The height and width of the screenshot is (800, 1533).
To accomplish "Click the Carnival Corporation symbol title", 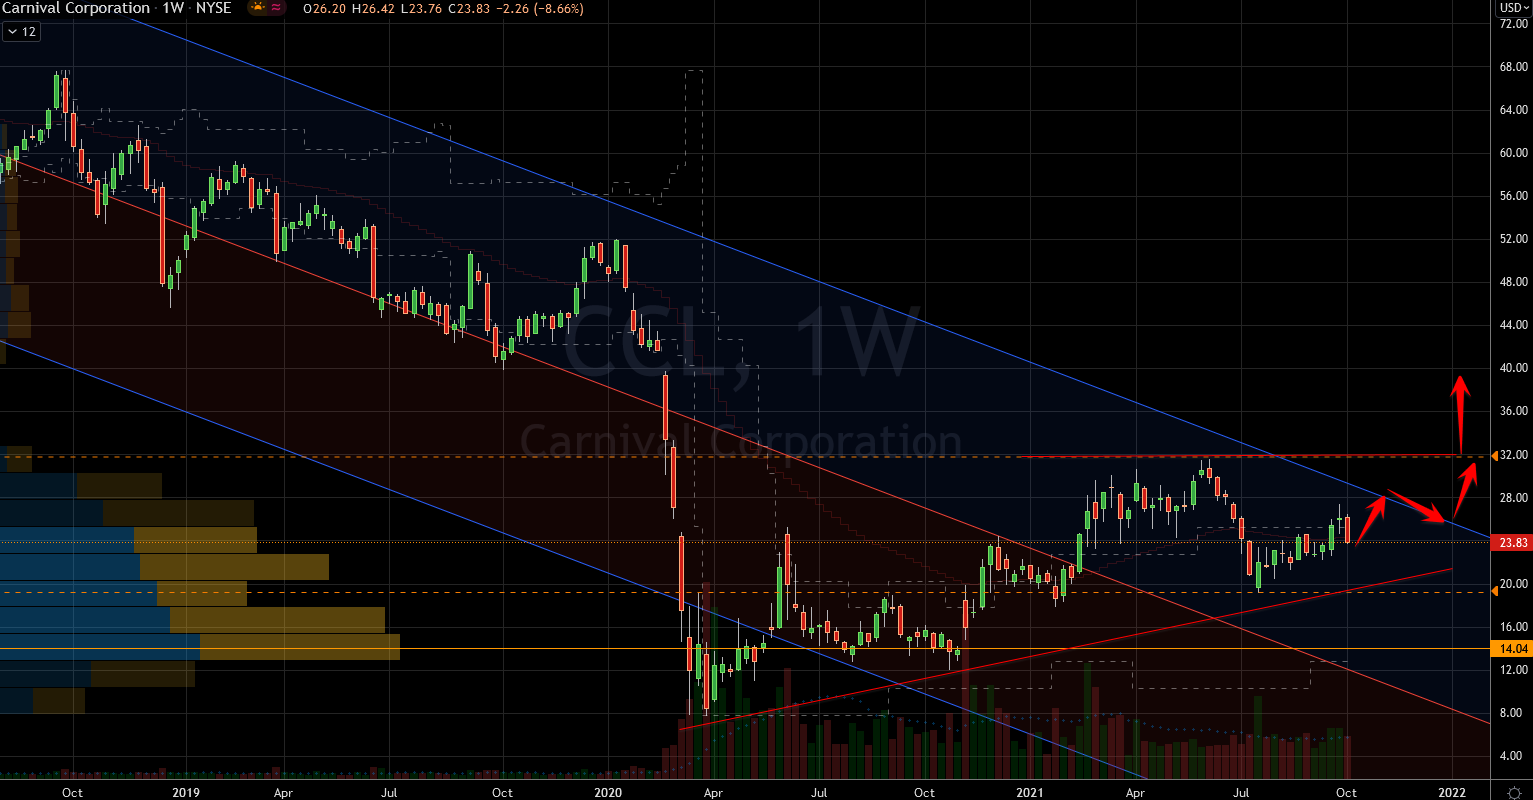I will point(75,8).
